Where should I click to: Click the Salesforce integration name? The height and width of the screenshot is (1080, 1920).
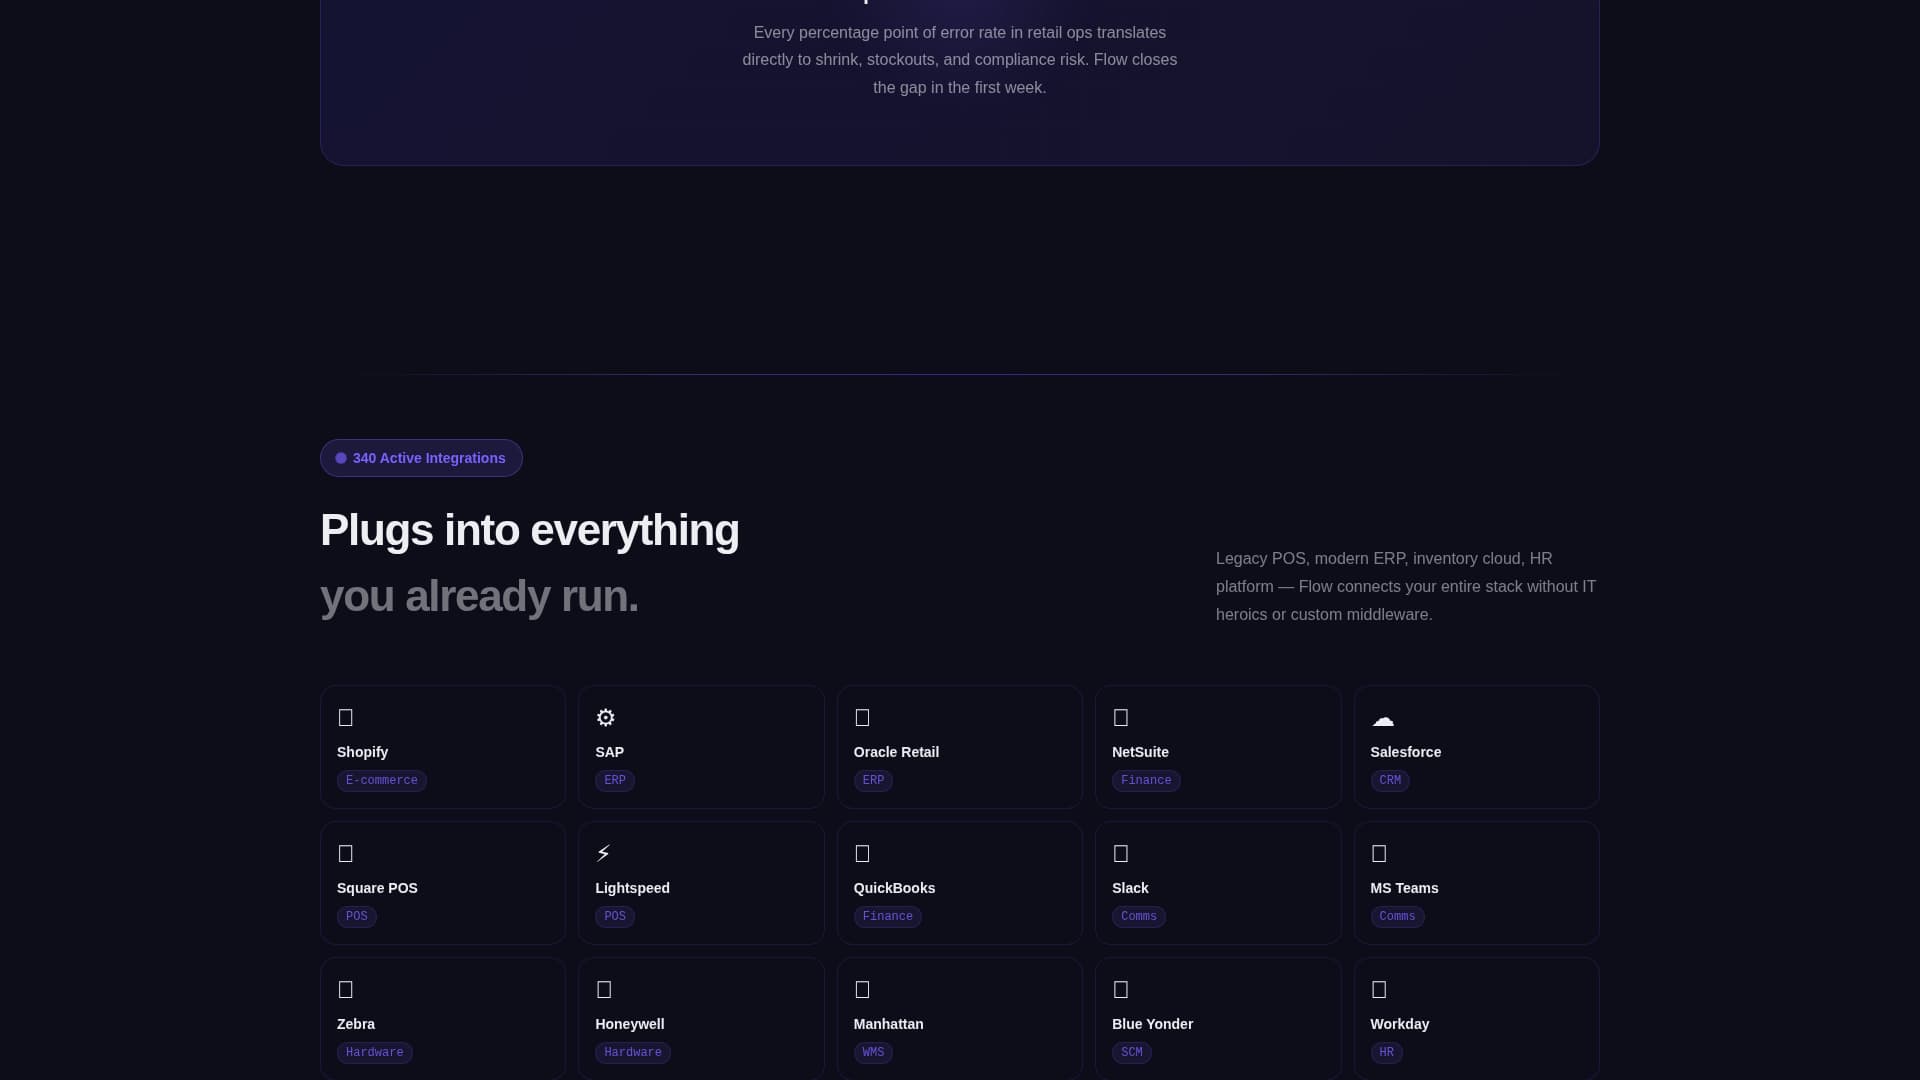pos(1405,752)
